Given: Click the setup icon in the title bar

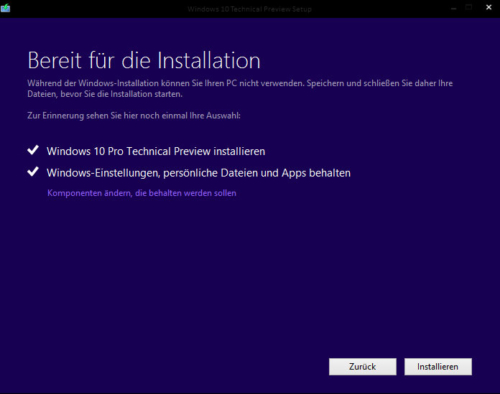Looking at the screenshot, I should click(5, 7).
